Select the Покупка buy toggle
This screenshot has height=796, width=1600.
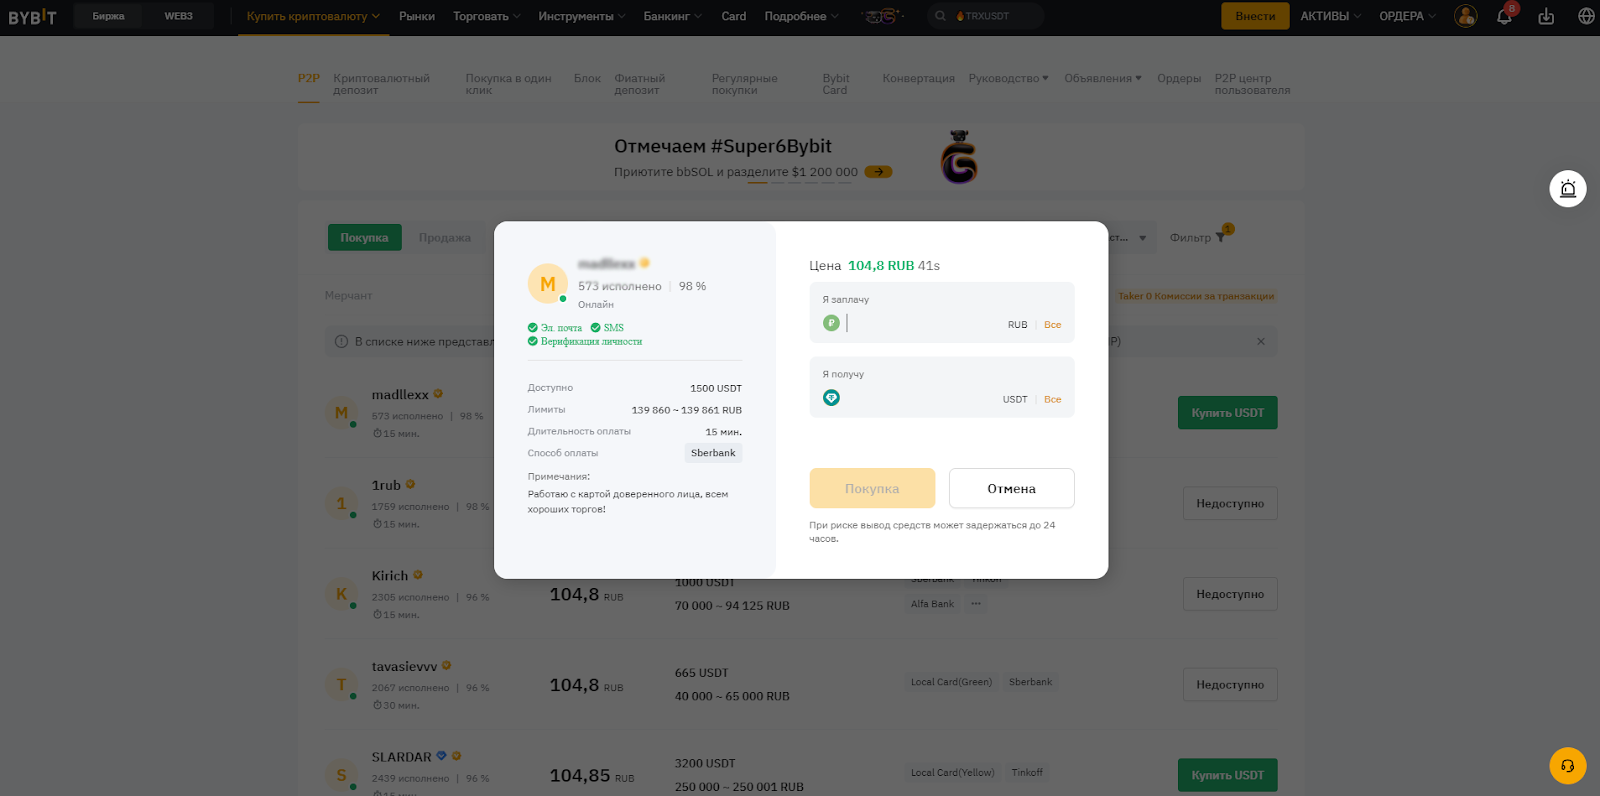tap(364, 237)
